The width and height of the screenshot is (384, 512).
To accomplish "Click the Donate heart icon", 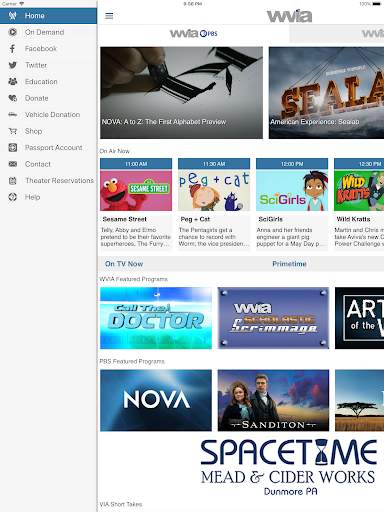I will pos(13,98).
